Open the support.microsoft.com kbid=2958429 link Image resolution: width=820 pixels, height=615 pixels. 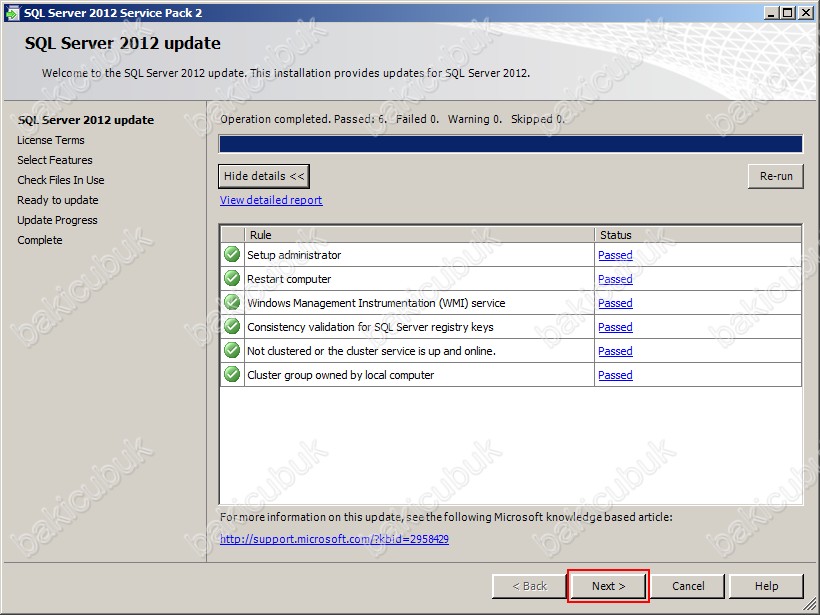pos(334,539)
